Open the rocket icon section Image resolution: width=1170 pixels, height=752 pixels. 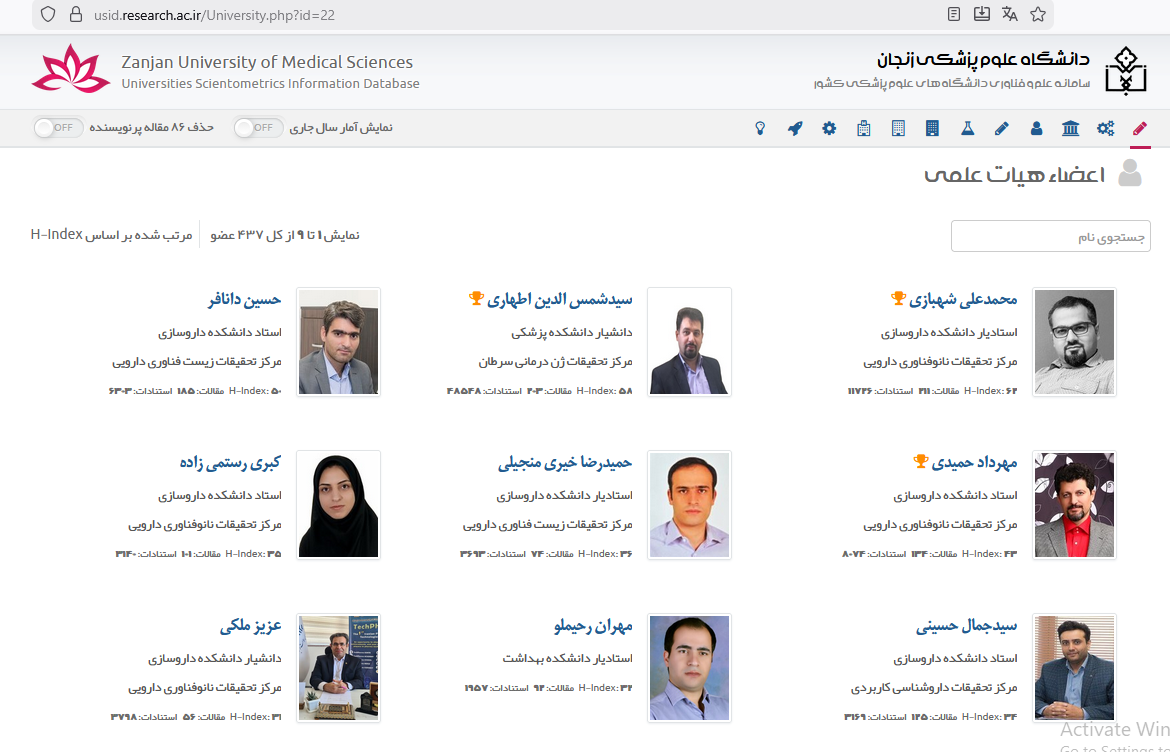pos(795,128)
